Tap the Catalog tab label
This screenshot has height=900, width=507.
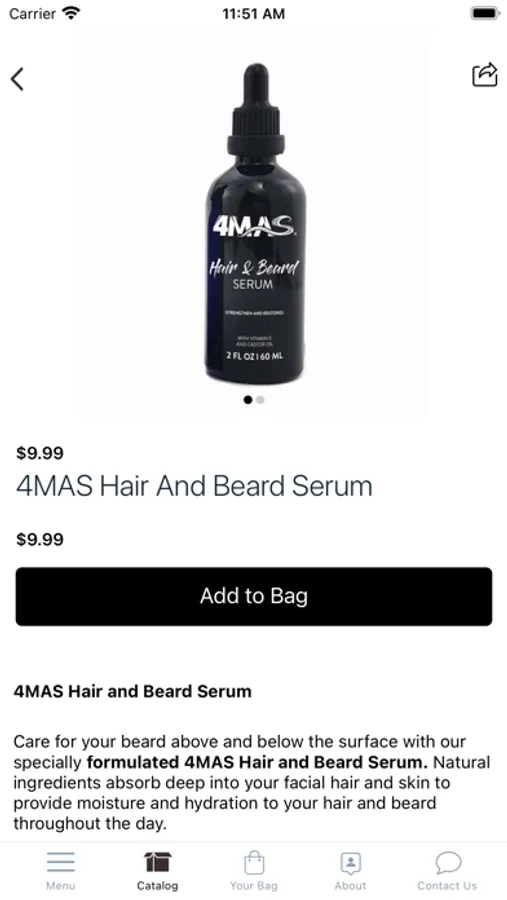pos(157,886)
